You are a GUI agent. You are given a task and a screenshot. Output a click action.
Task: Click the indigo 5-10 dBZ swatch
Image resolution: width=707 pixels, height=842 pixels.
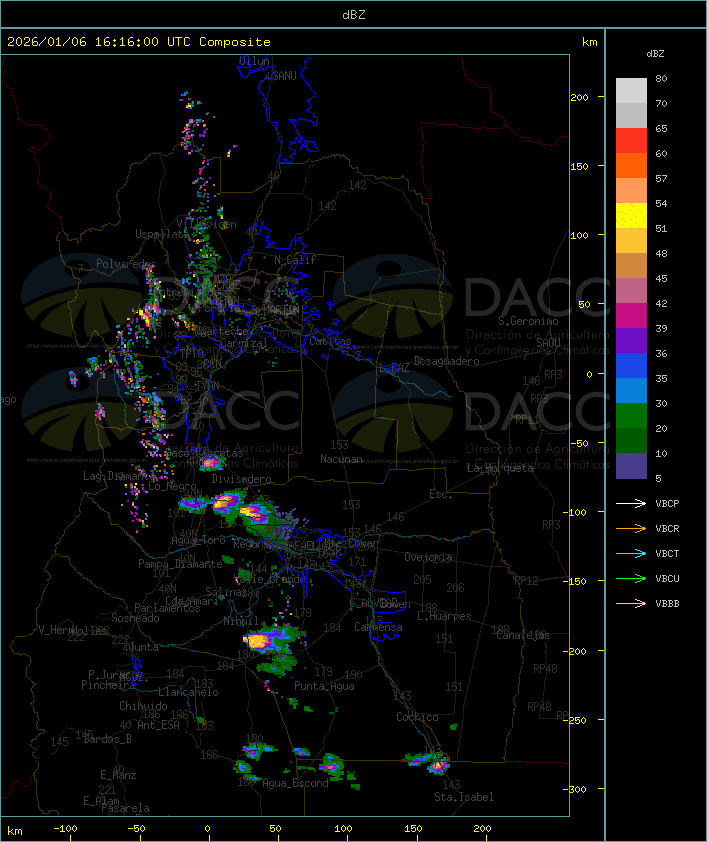pyautogui.click(x=631, y=466)
